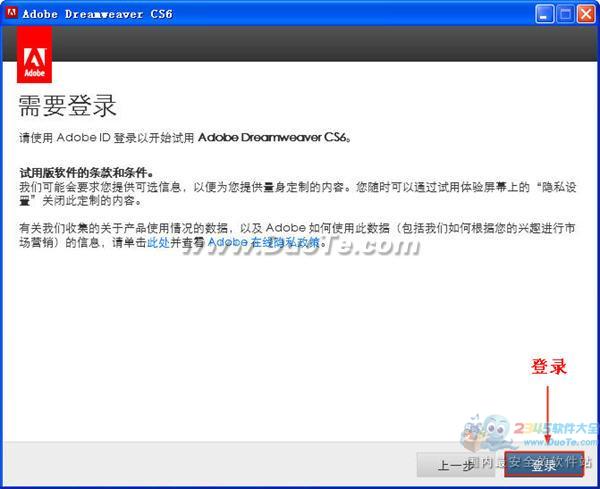Go back with the 上一步 button
Viewport: 600px width, 489px height.
coord(456,465)
